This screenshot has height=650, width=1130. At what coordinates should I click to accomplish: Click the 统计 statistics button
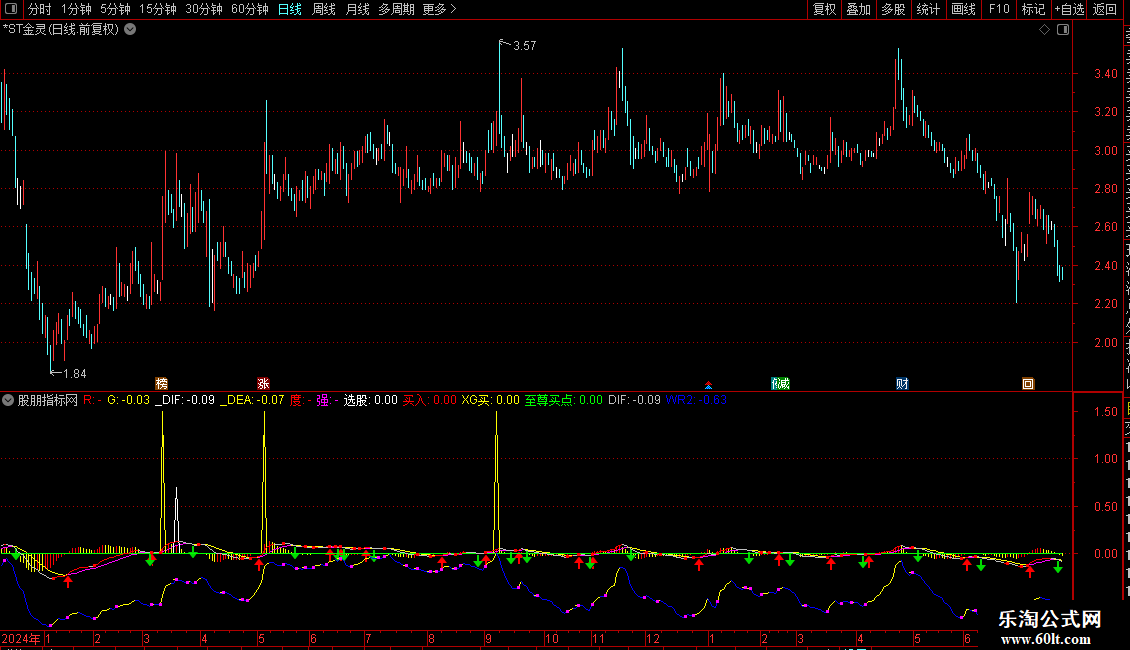click(x=927, y=9)
